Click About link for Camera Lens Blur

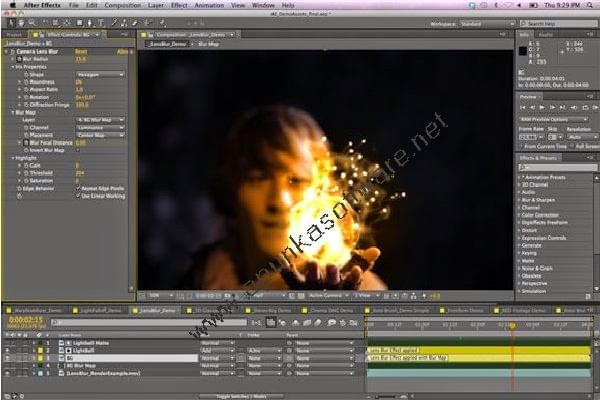(x=122, y=52)
